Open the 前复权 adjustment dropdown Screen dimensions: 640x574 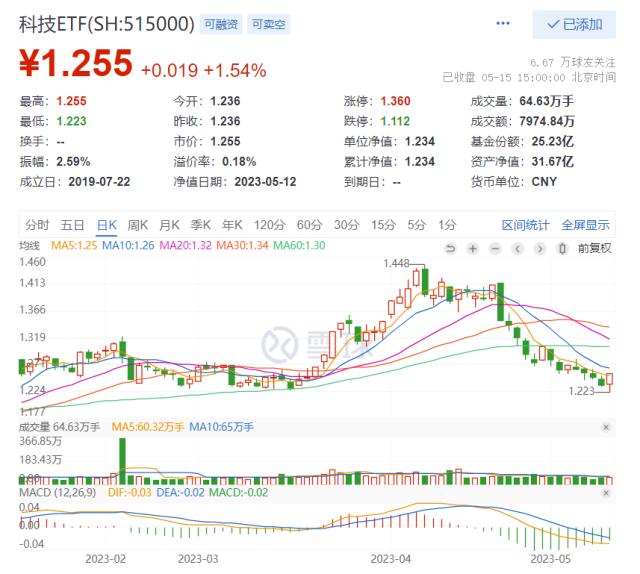594,248
